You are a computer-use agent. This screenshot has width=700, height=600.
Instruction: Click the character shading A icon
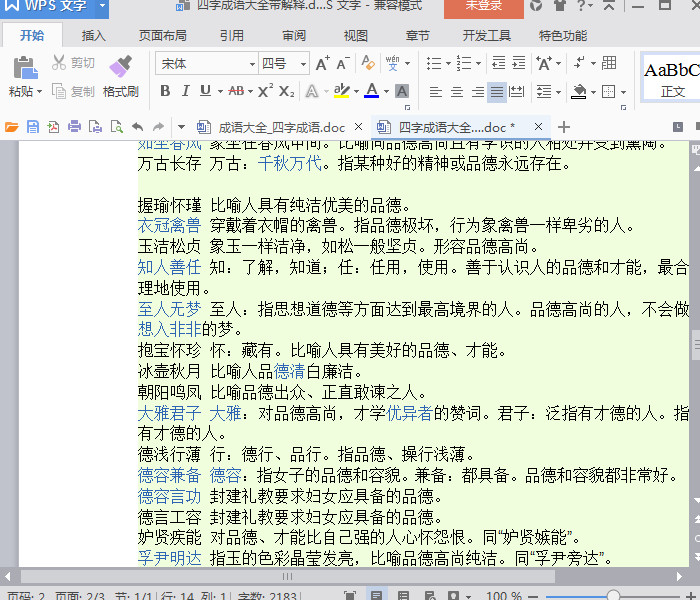[x=402, y=91]
